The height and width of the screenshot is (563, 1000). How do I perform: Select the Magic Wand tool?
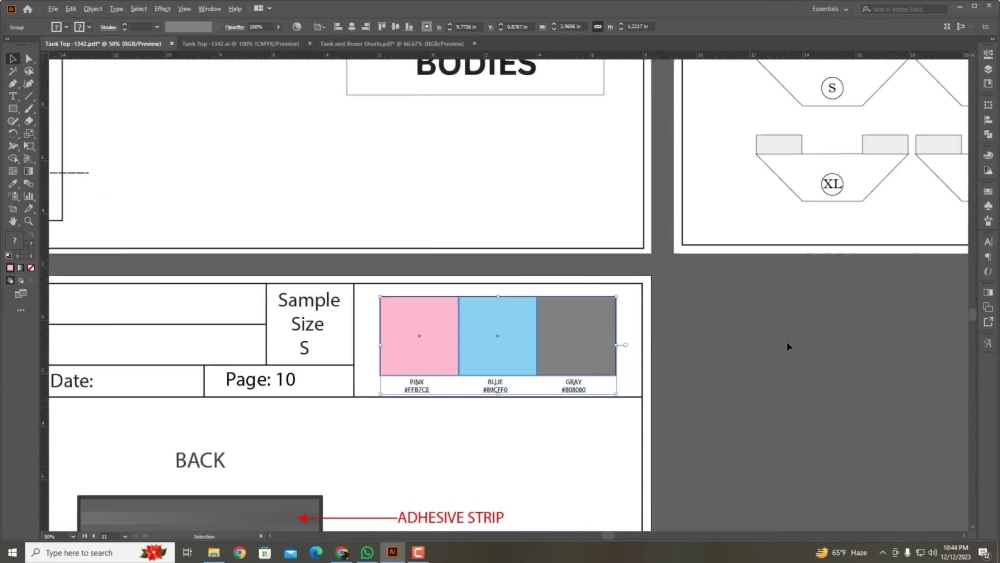13,71
